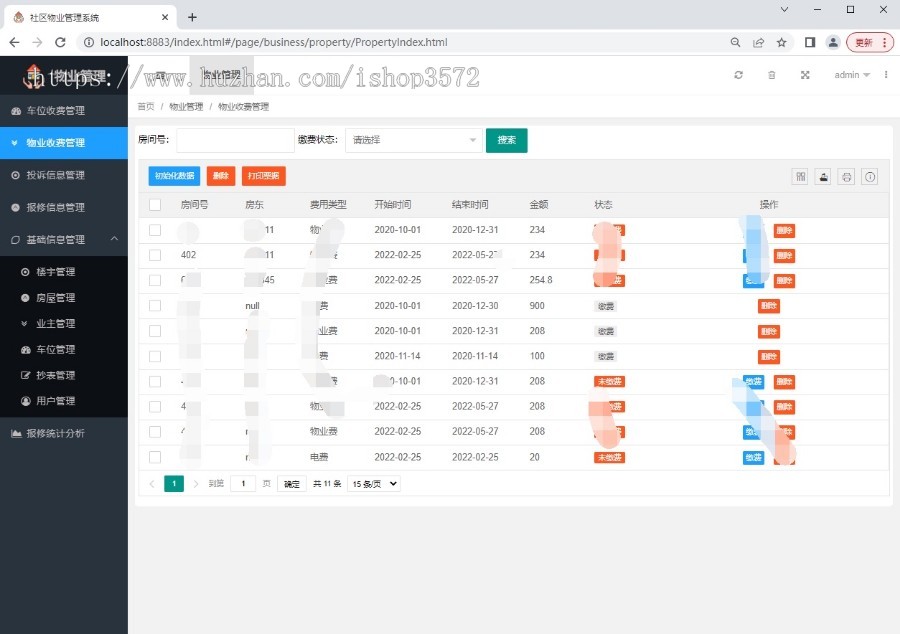Viewport: 900px width, 634px height.
Task: Check the row with amount 20
Action: pyautogui.click(x=155, y=457)
